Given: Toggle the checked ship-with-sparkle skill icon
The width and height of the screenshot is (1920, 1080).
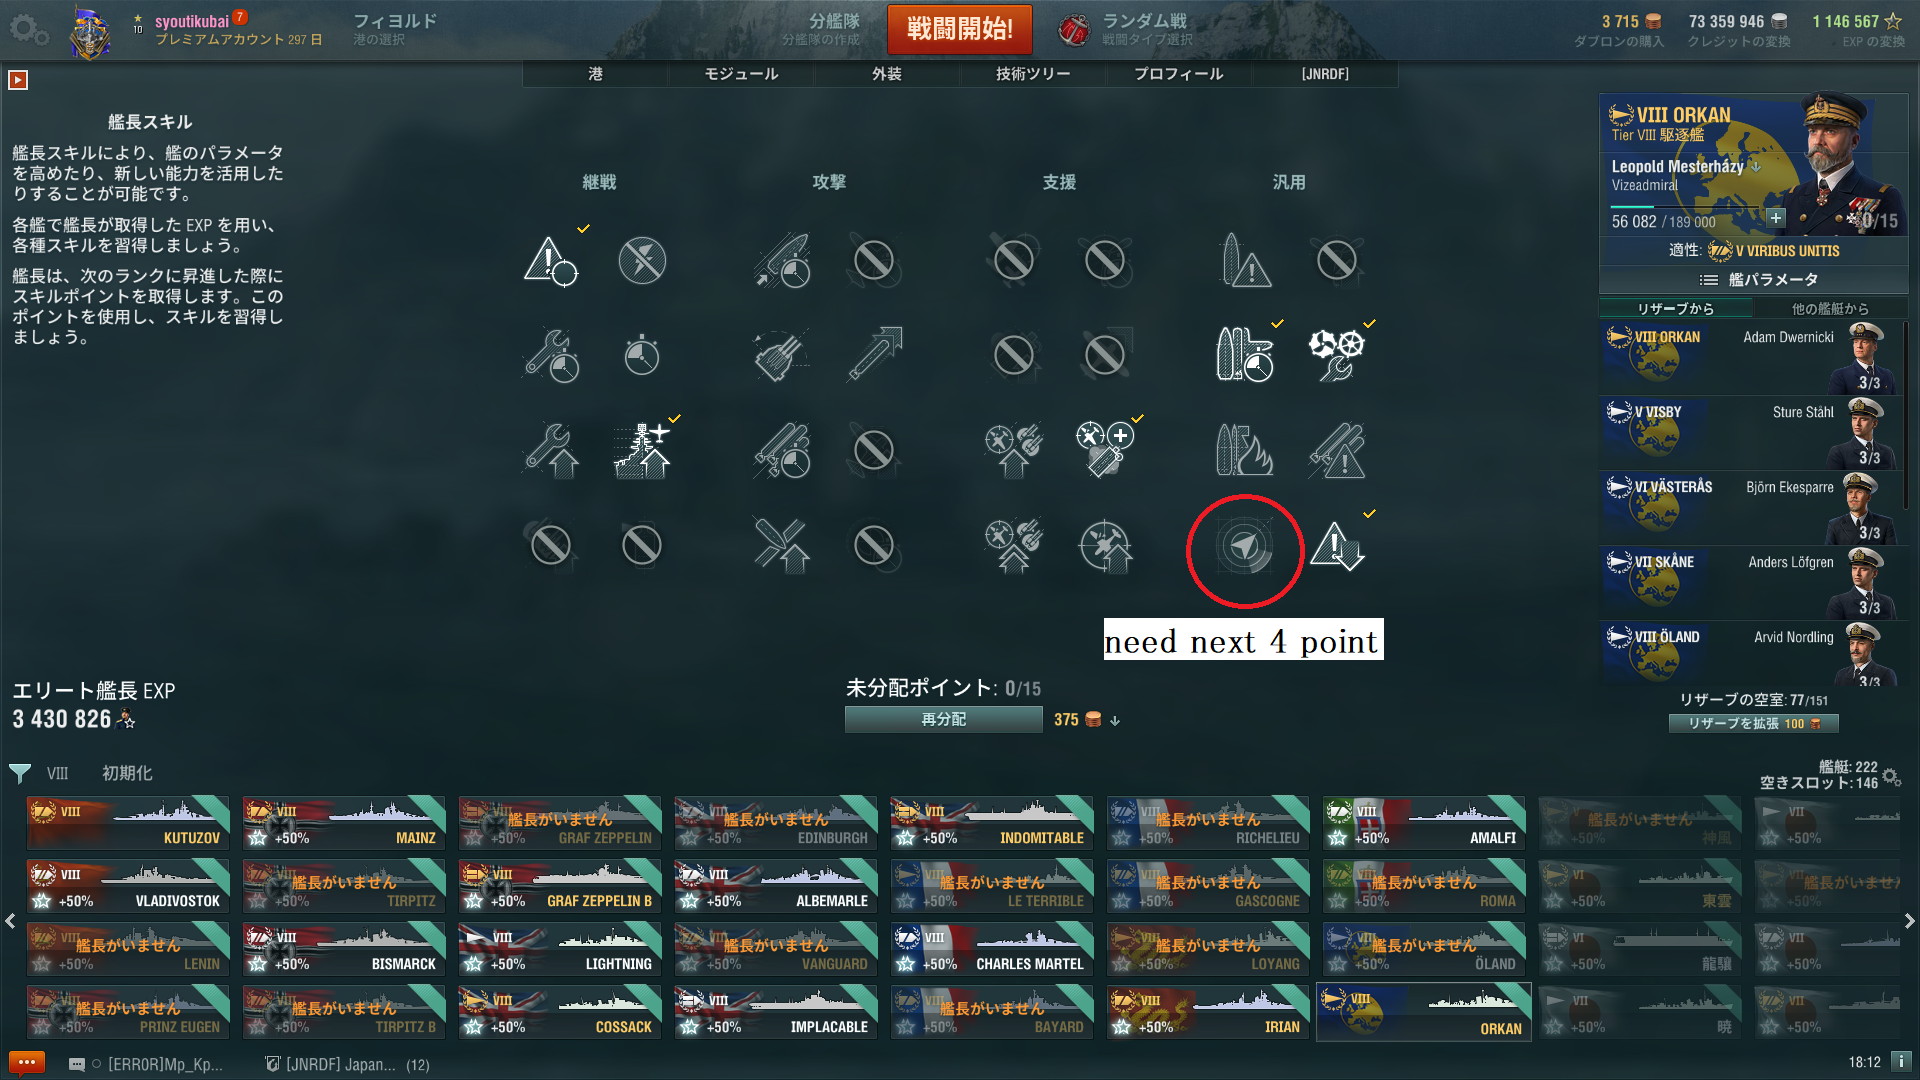Looking at the screenshot, I should [641, 450].
